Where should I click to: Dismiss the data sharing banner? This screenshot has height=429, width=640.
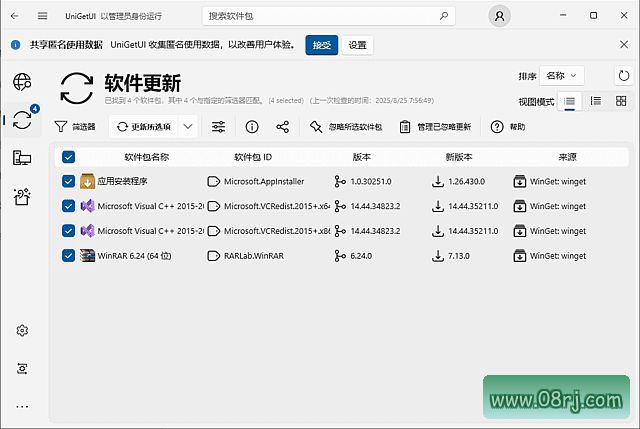click(x=624, y=44)
